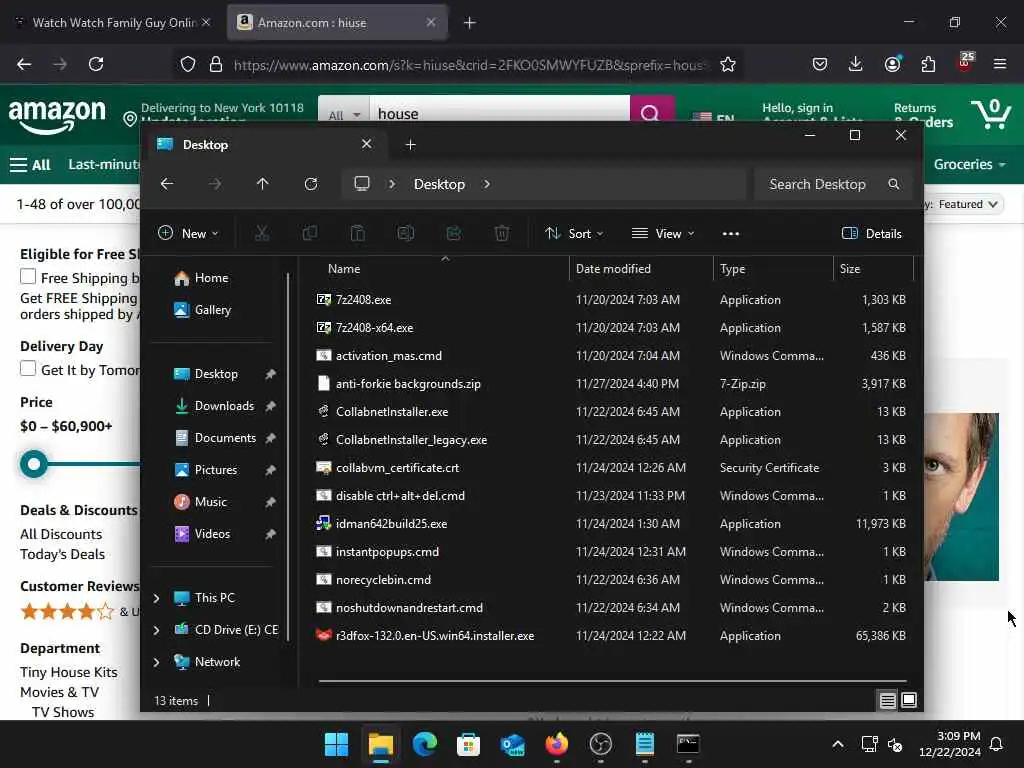The width and height of the screenshot is (1024, 768).
Task: Refresh the Desktop folder view
Action: tap(311, 184)
